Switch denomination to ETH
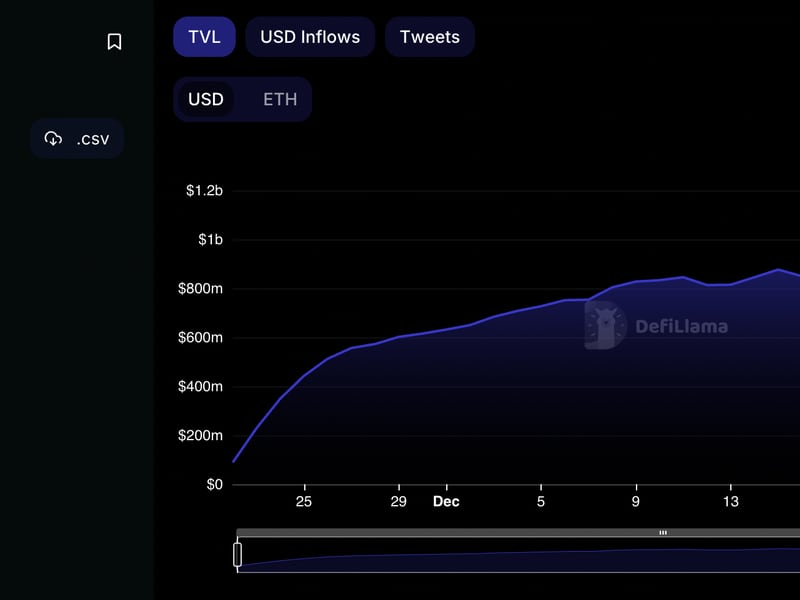 [280, 100]
